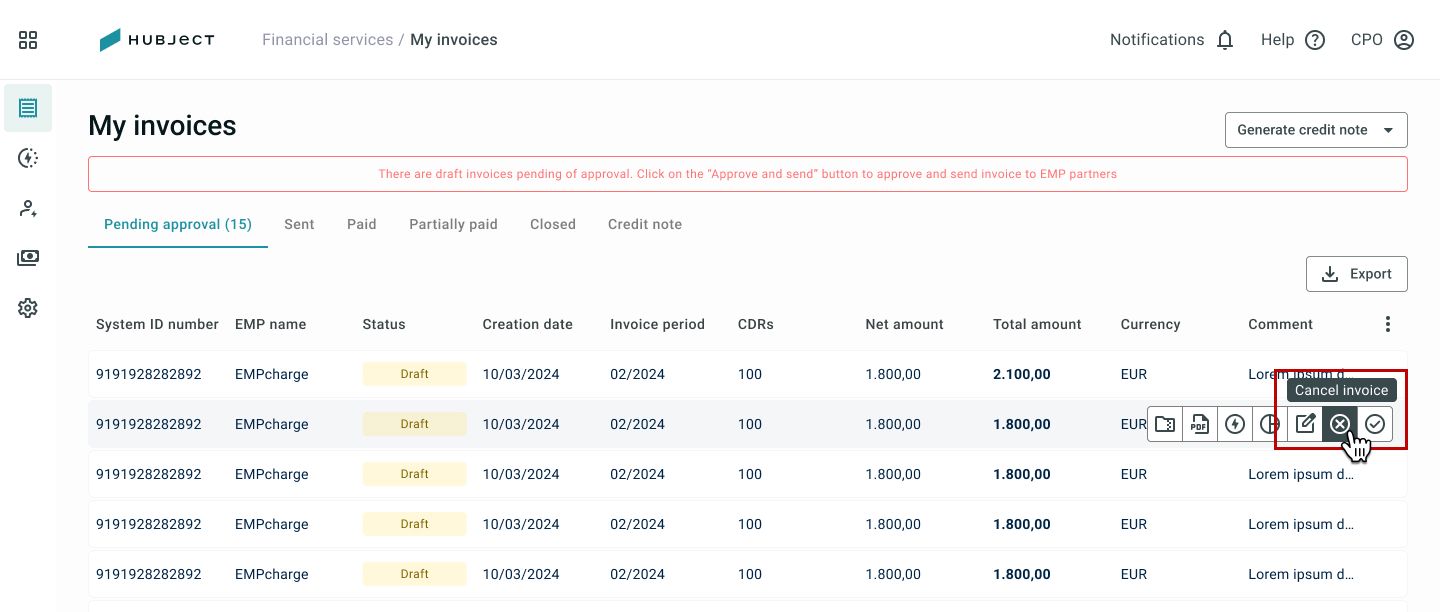Screen dimensions: 1440x612
Task: Switch to the Paid tab
Action: coord(362,224)
